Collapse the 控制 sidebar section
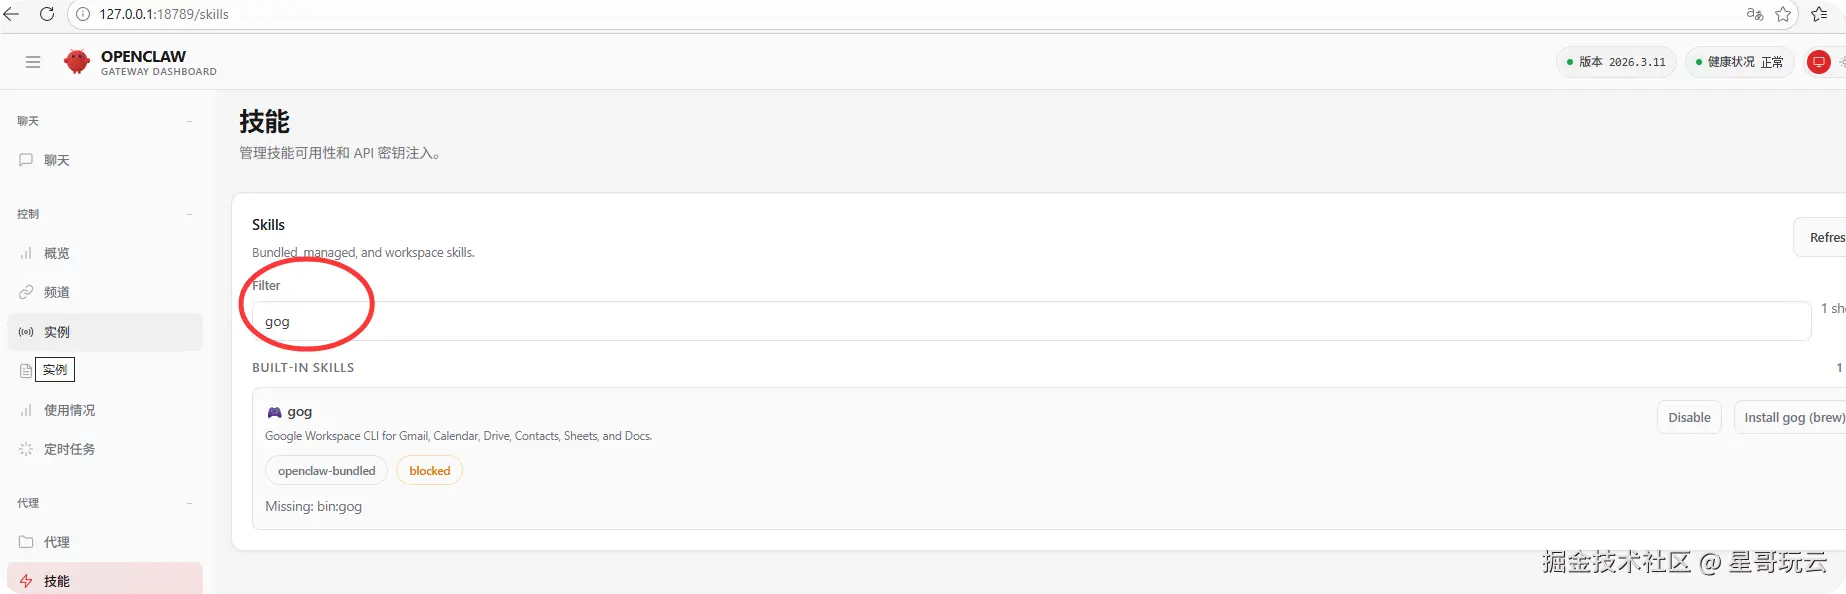Viewport: 1846px width, 594px height. [x=189, y=214]
